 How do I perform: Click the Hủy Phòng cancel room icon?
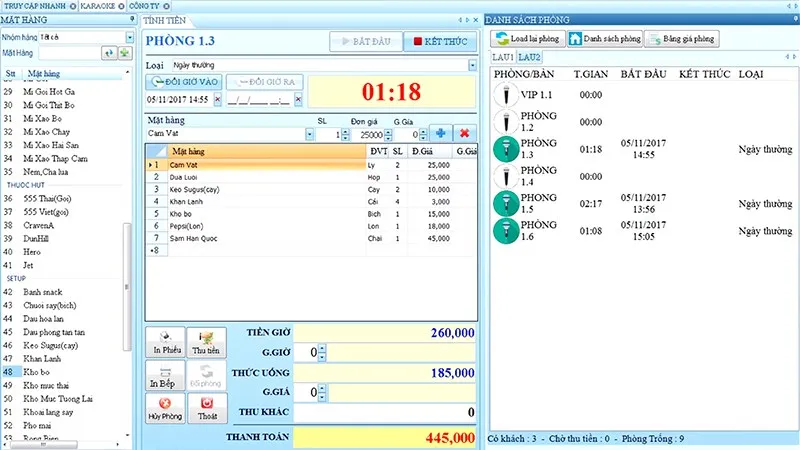tap(165, 407)
